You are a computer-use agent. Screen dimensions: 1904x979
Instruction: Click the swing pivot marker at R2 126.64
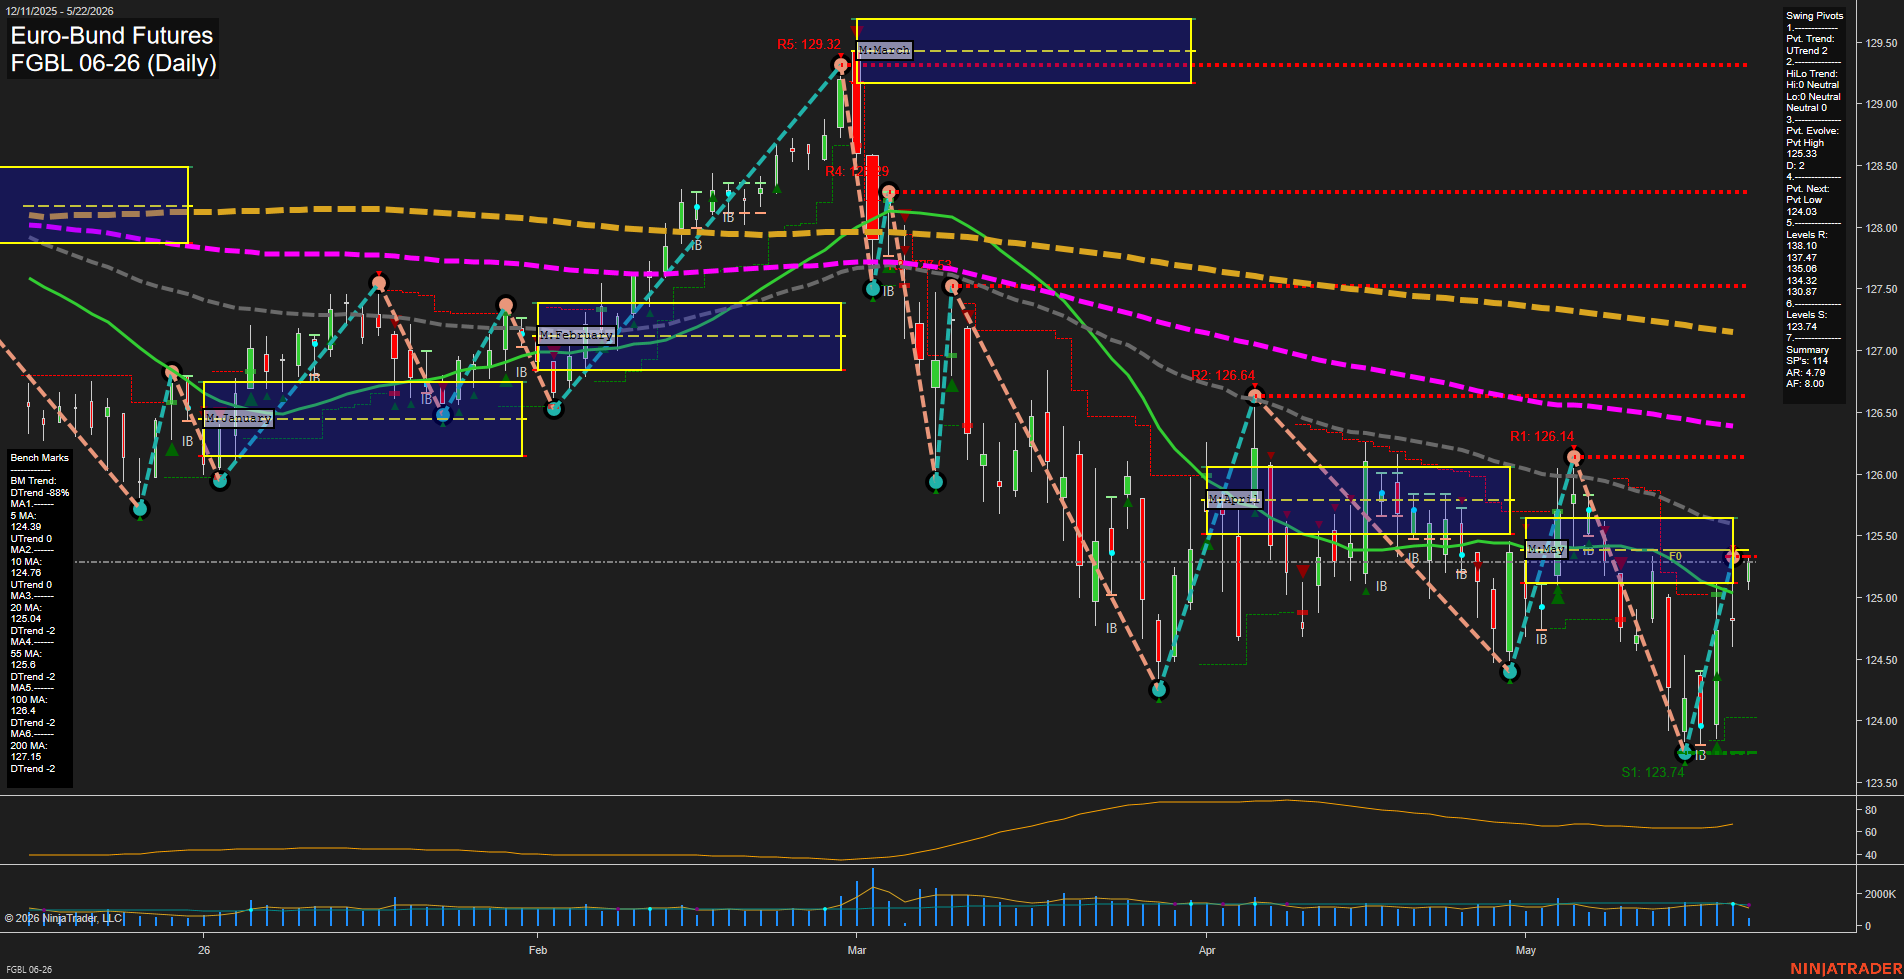[x=1255, y=396]
